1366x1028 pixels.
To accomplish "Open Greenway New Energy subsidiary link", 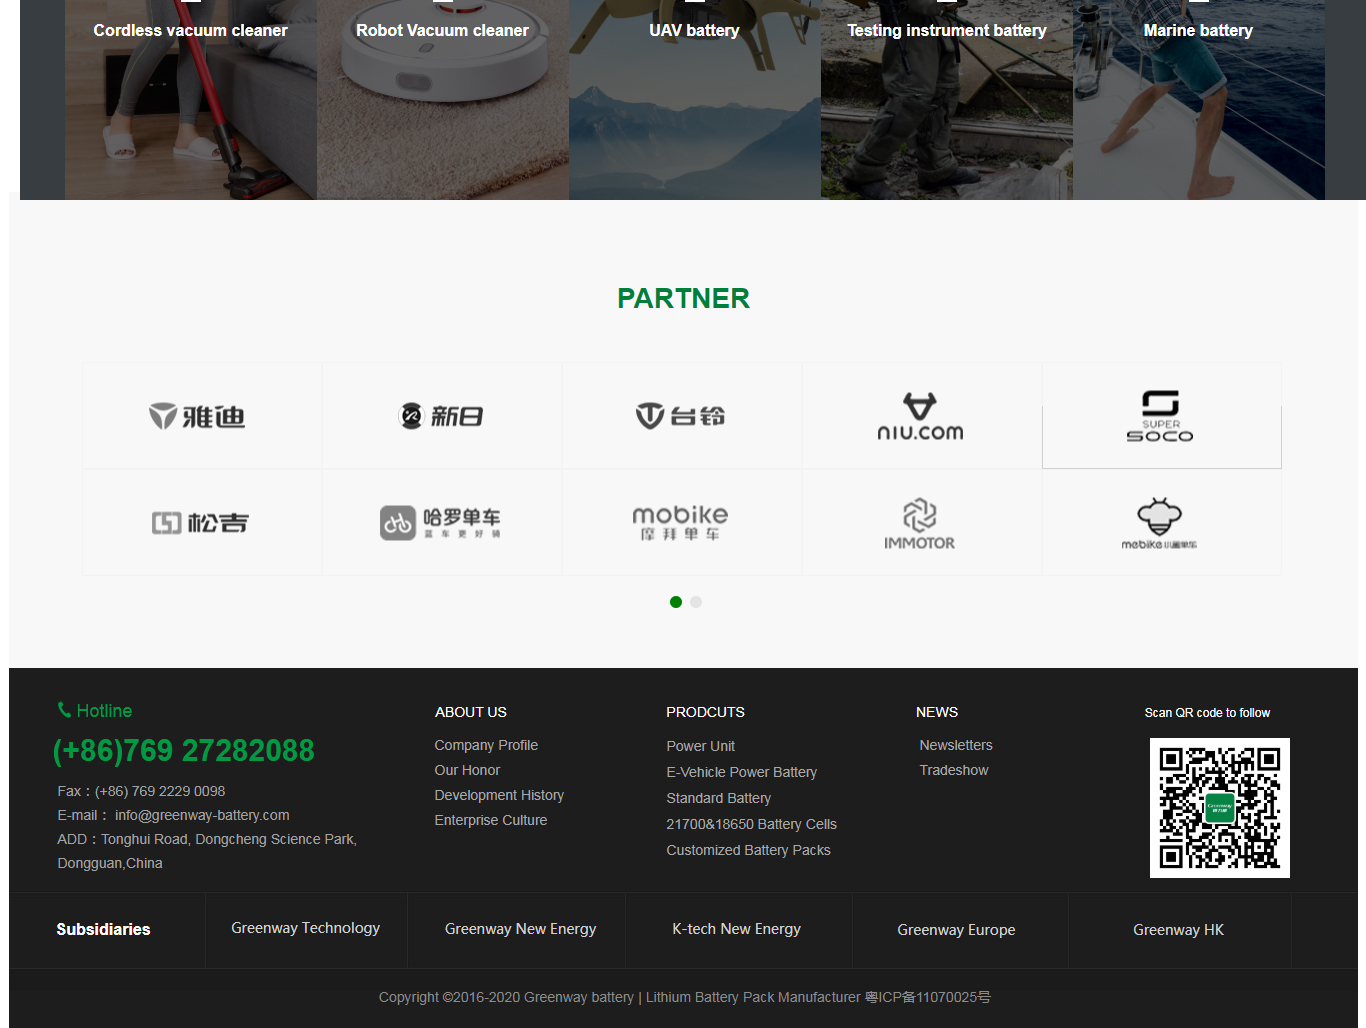I will pyautogui.click(x=521, y=929).
